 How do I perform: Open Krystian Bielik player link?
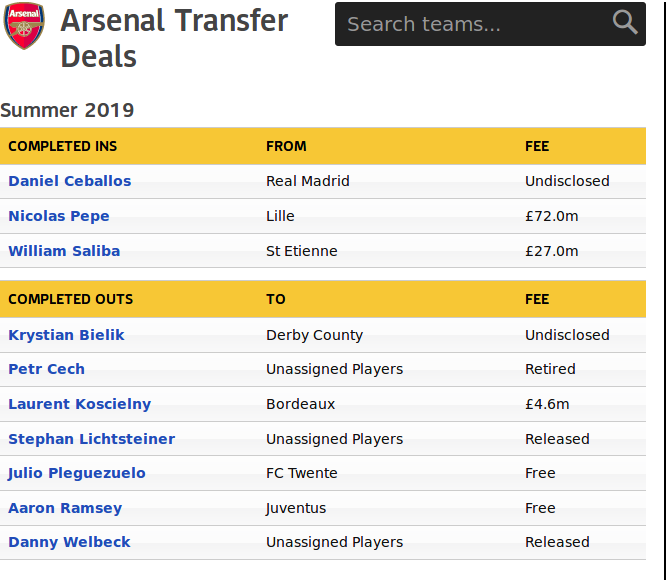pyautogui.click(x=66, y=335)
